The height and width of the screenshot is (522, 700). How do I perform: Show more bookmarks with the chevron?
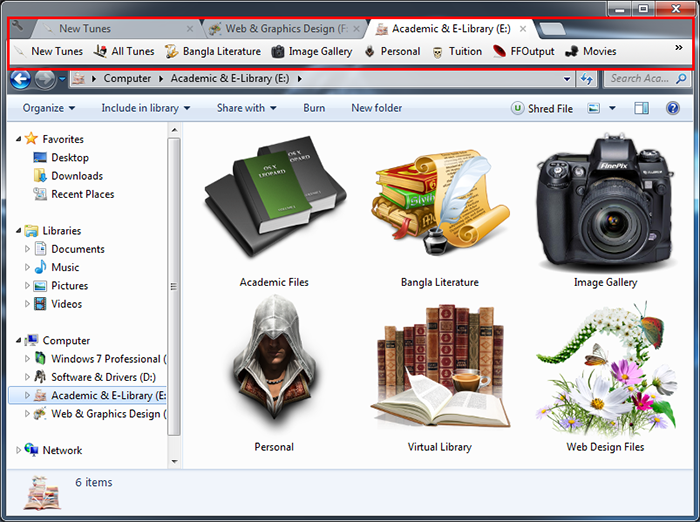coord(679,48)
